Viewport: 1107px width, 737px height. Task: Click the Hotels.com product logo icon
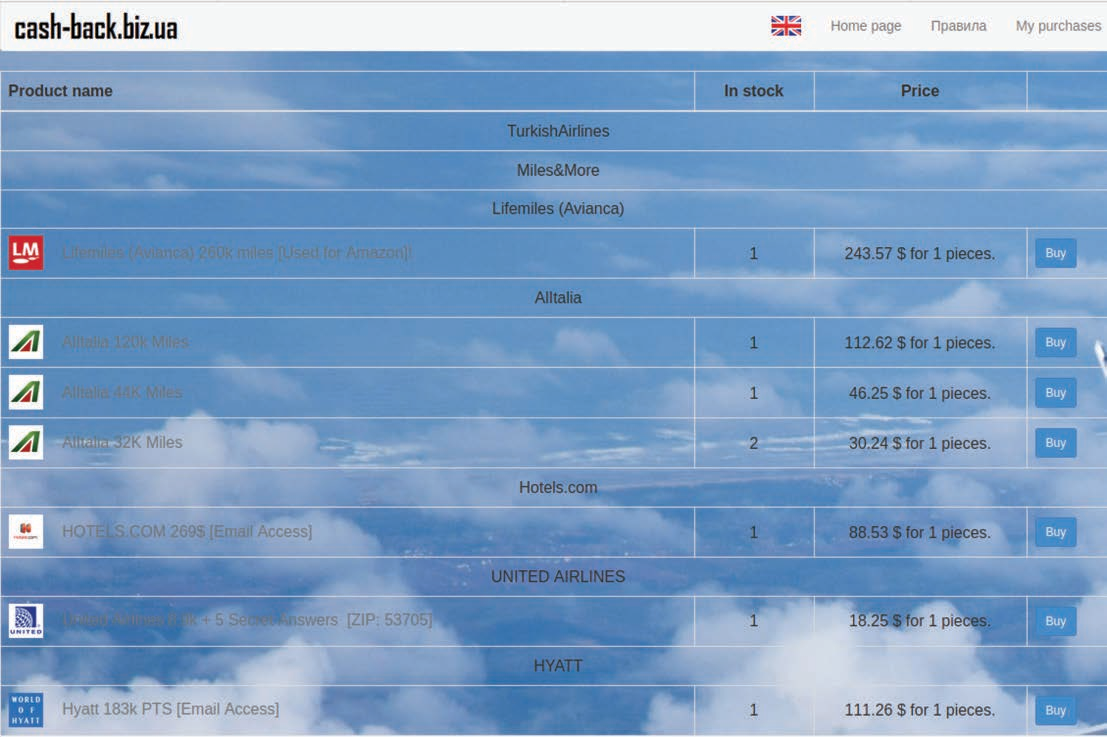pos(26,532)
